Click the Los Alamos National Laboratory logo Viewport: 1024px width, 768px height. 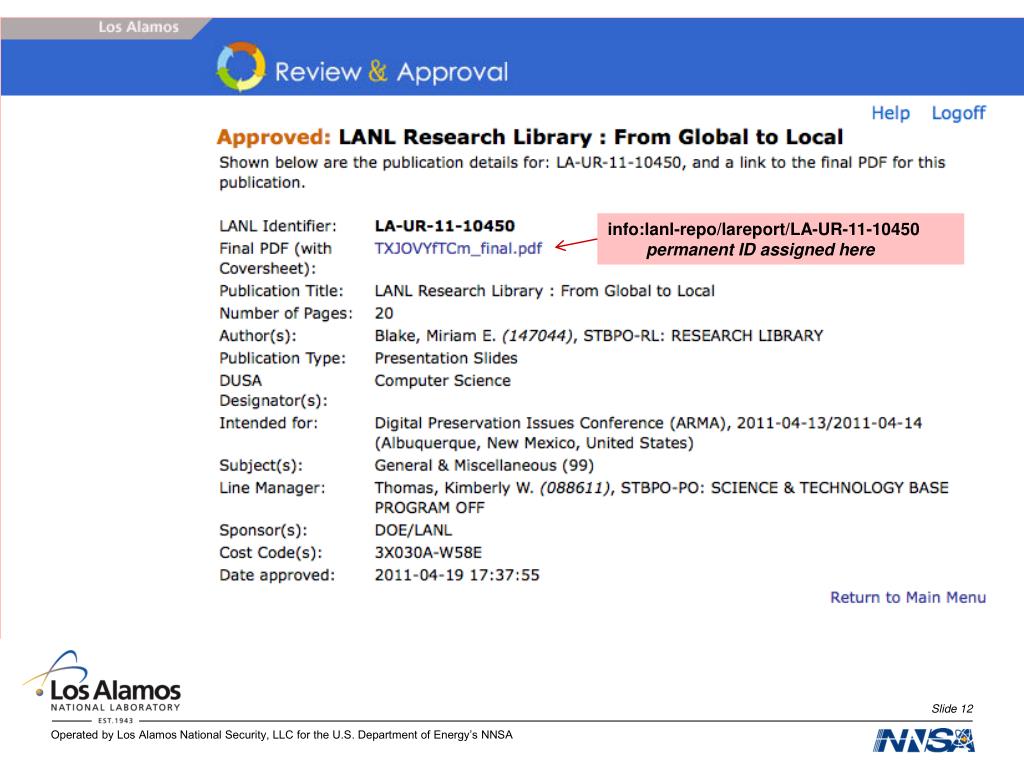click(x=104, y=687)
